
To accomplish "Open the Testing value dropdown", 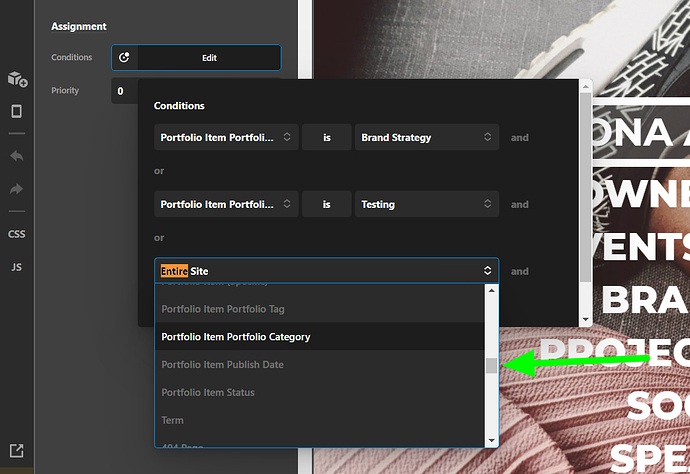I will click(x=427, y=204).
